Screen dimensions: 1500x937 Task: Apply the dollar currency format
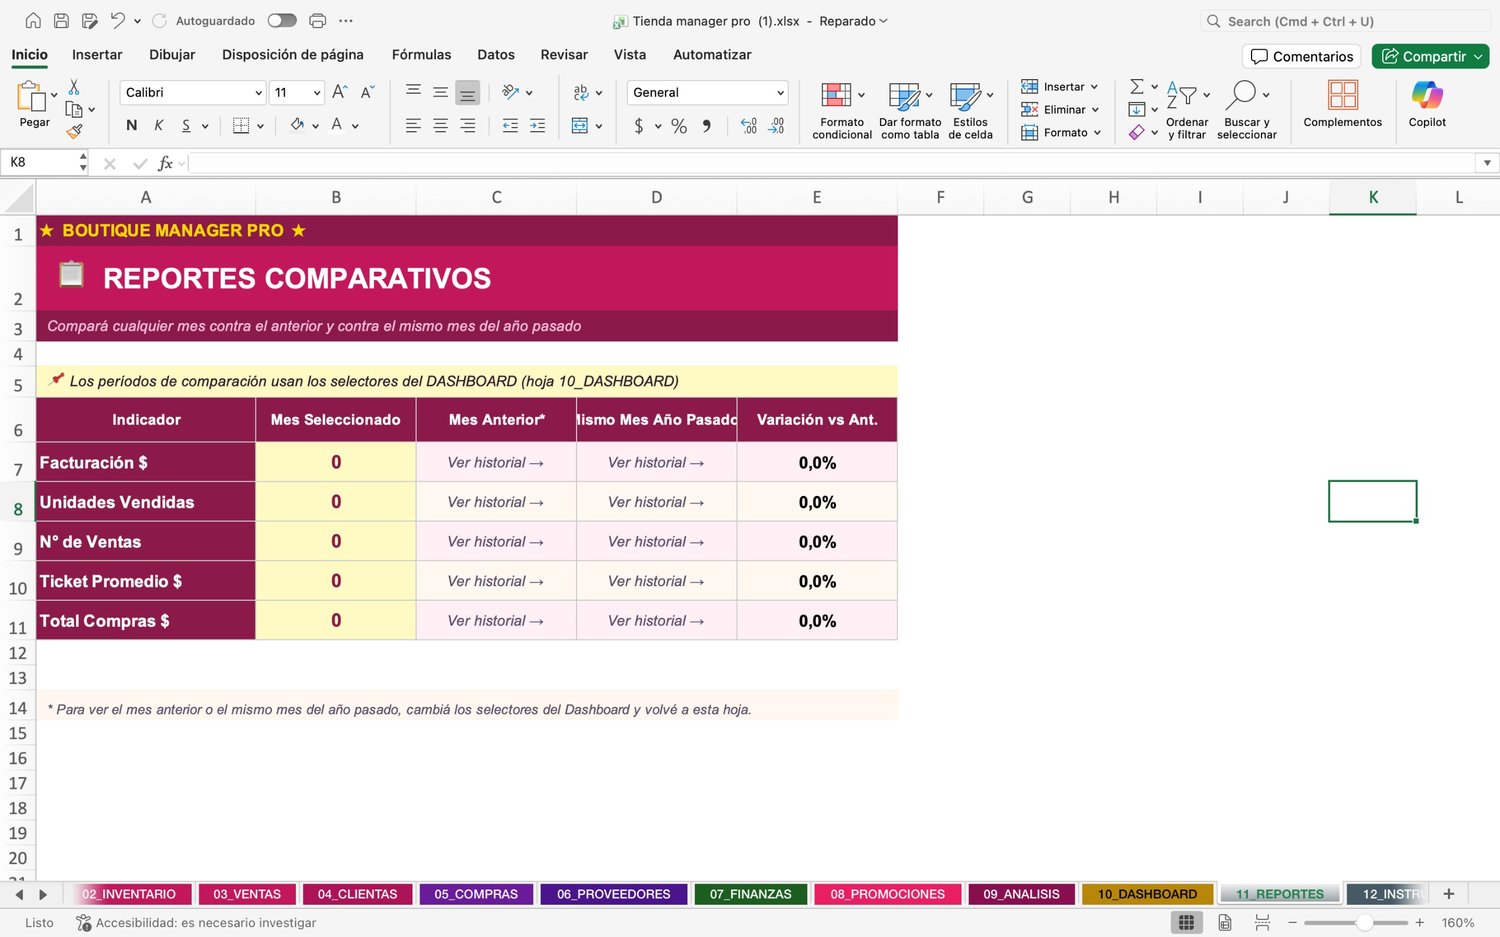click(639, 126)
